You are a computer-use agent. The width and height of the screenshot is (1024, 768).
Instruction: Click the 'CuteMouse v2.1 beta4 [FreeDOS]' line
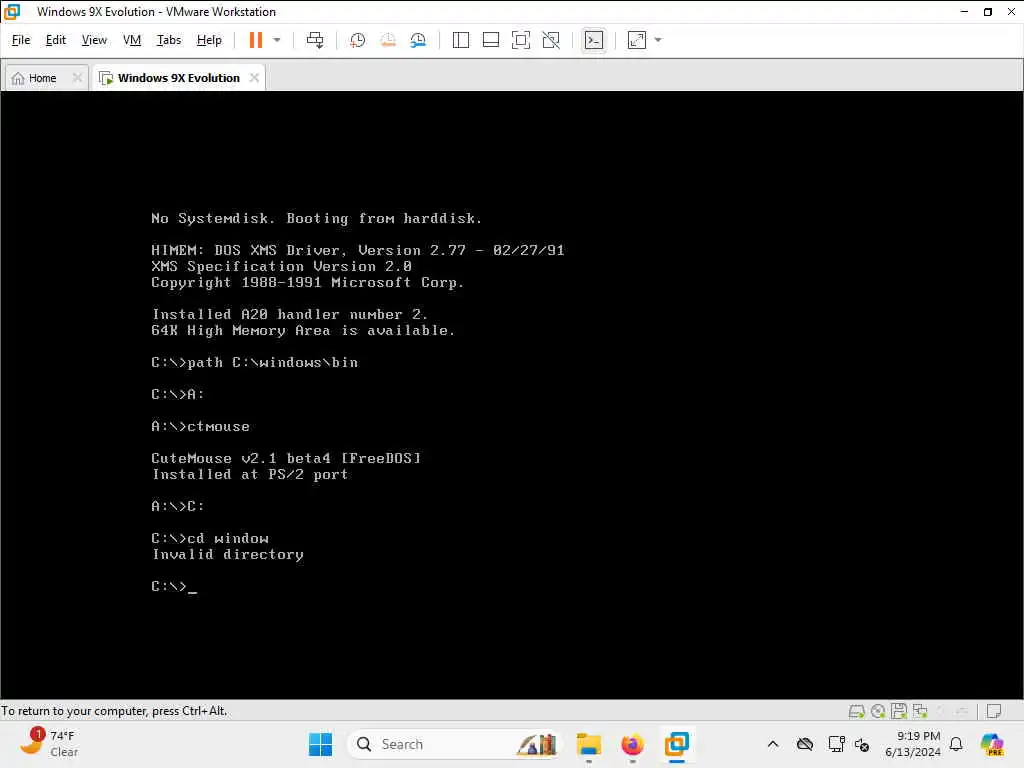point(286,458)
